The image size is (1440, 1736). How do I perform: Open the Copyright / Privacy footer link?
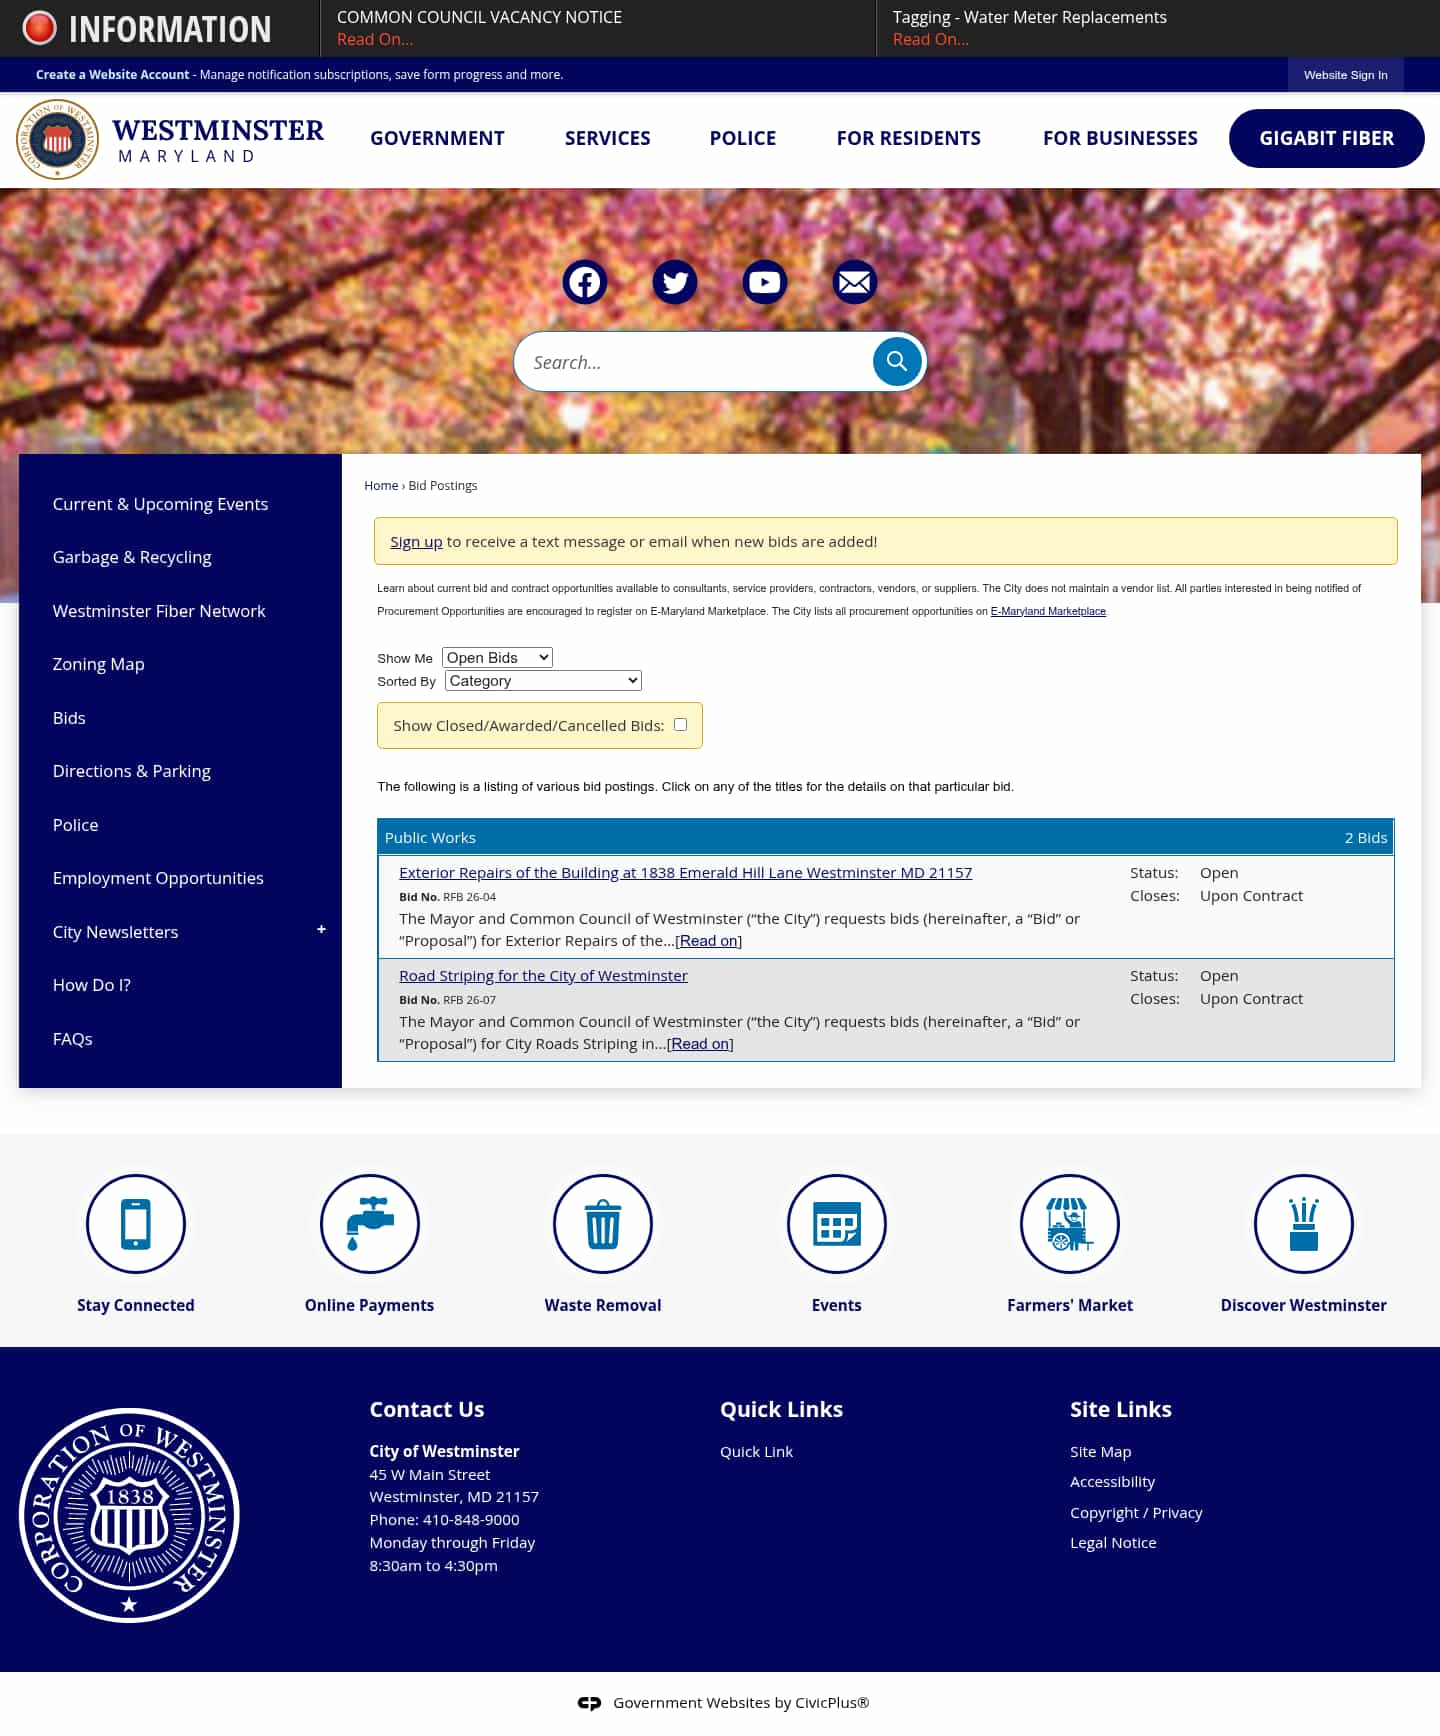pos(1136,1512)
